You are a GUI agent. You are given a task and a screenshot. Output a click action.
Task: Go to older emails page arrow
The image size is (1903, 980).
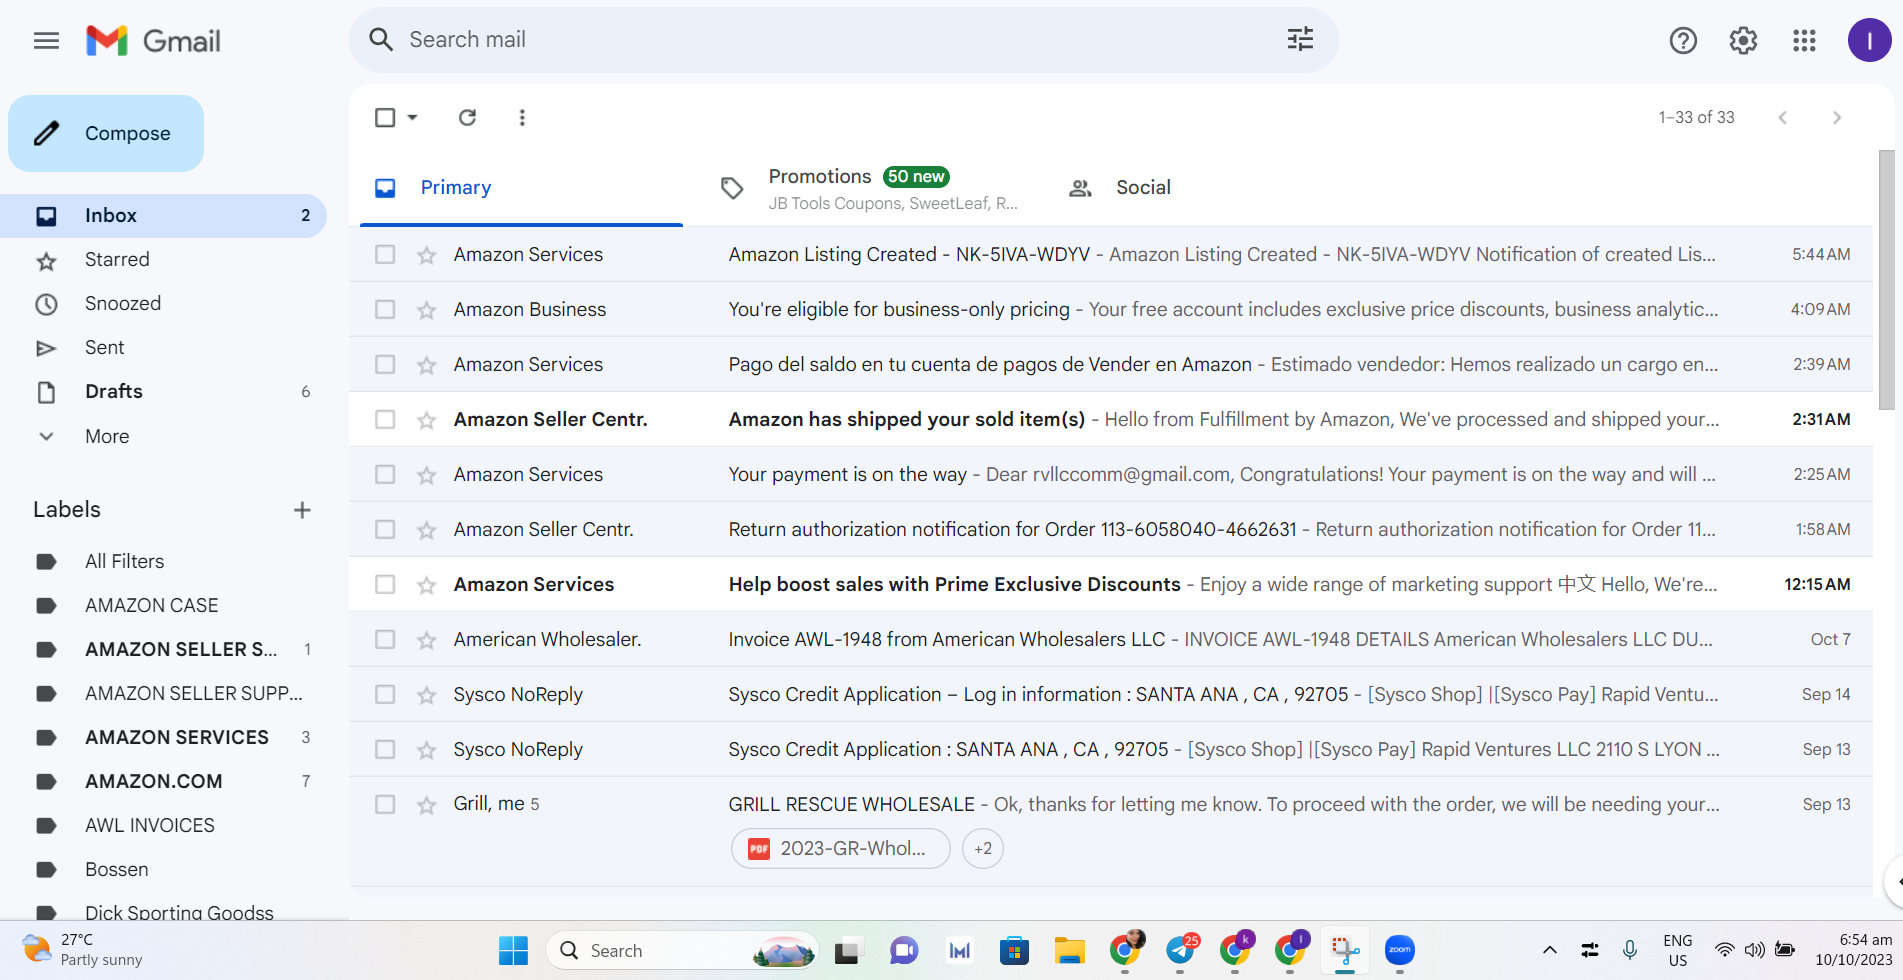pos(1836,117)
